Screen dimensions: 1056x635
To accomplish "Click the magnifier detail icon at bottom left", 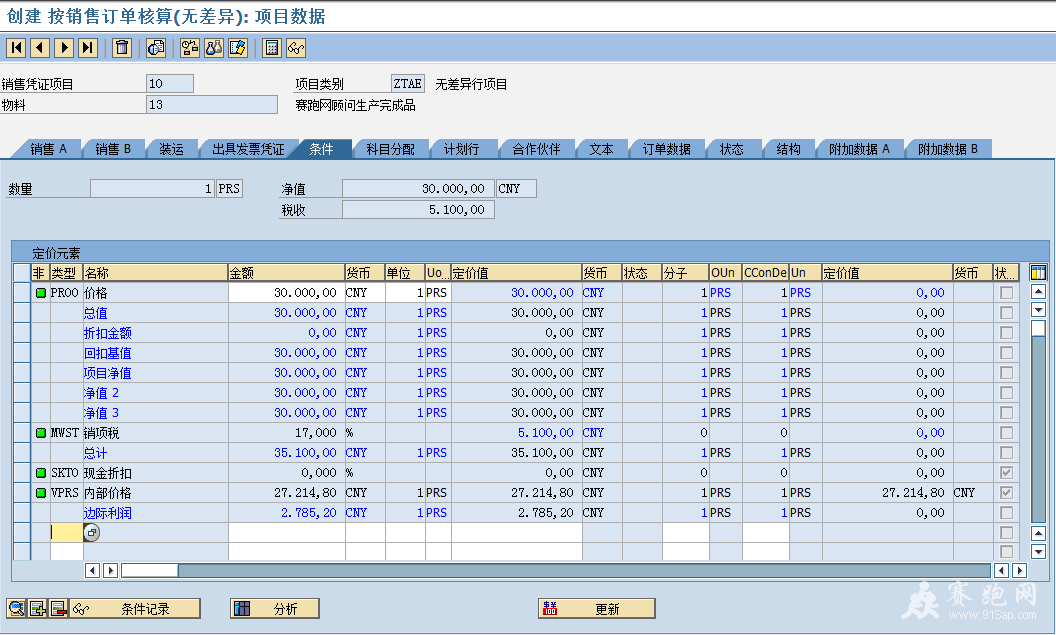I will tap(15, 609).
